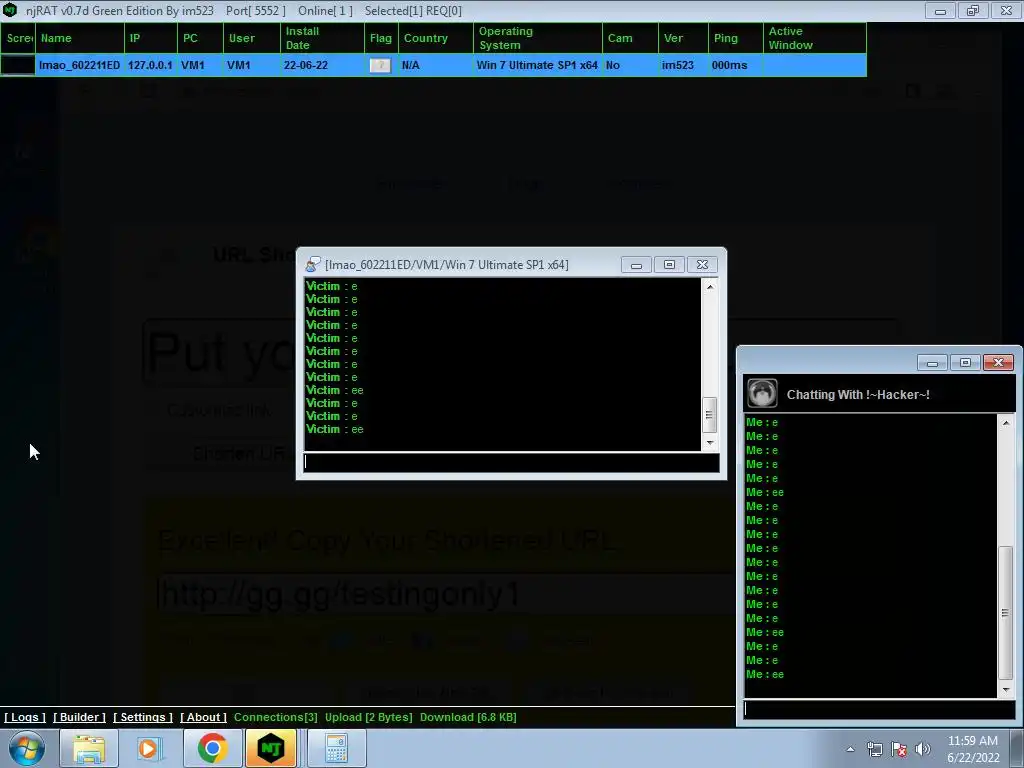Screen dimensions: 1024x768
Task: Open File Explorer from the taskbar
Action: pyautogui.click(x=89, y=748)
